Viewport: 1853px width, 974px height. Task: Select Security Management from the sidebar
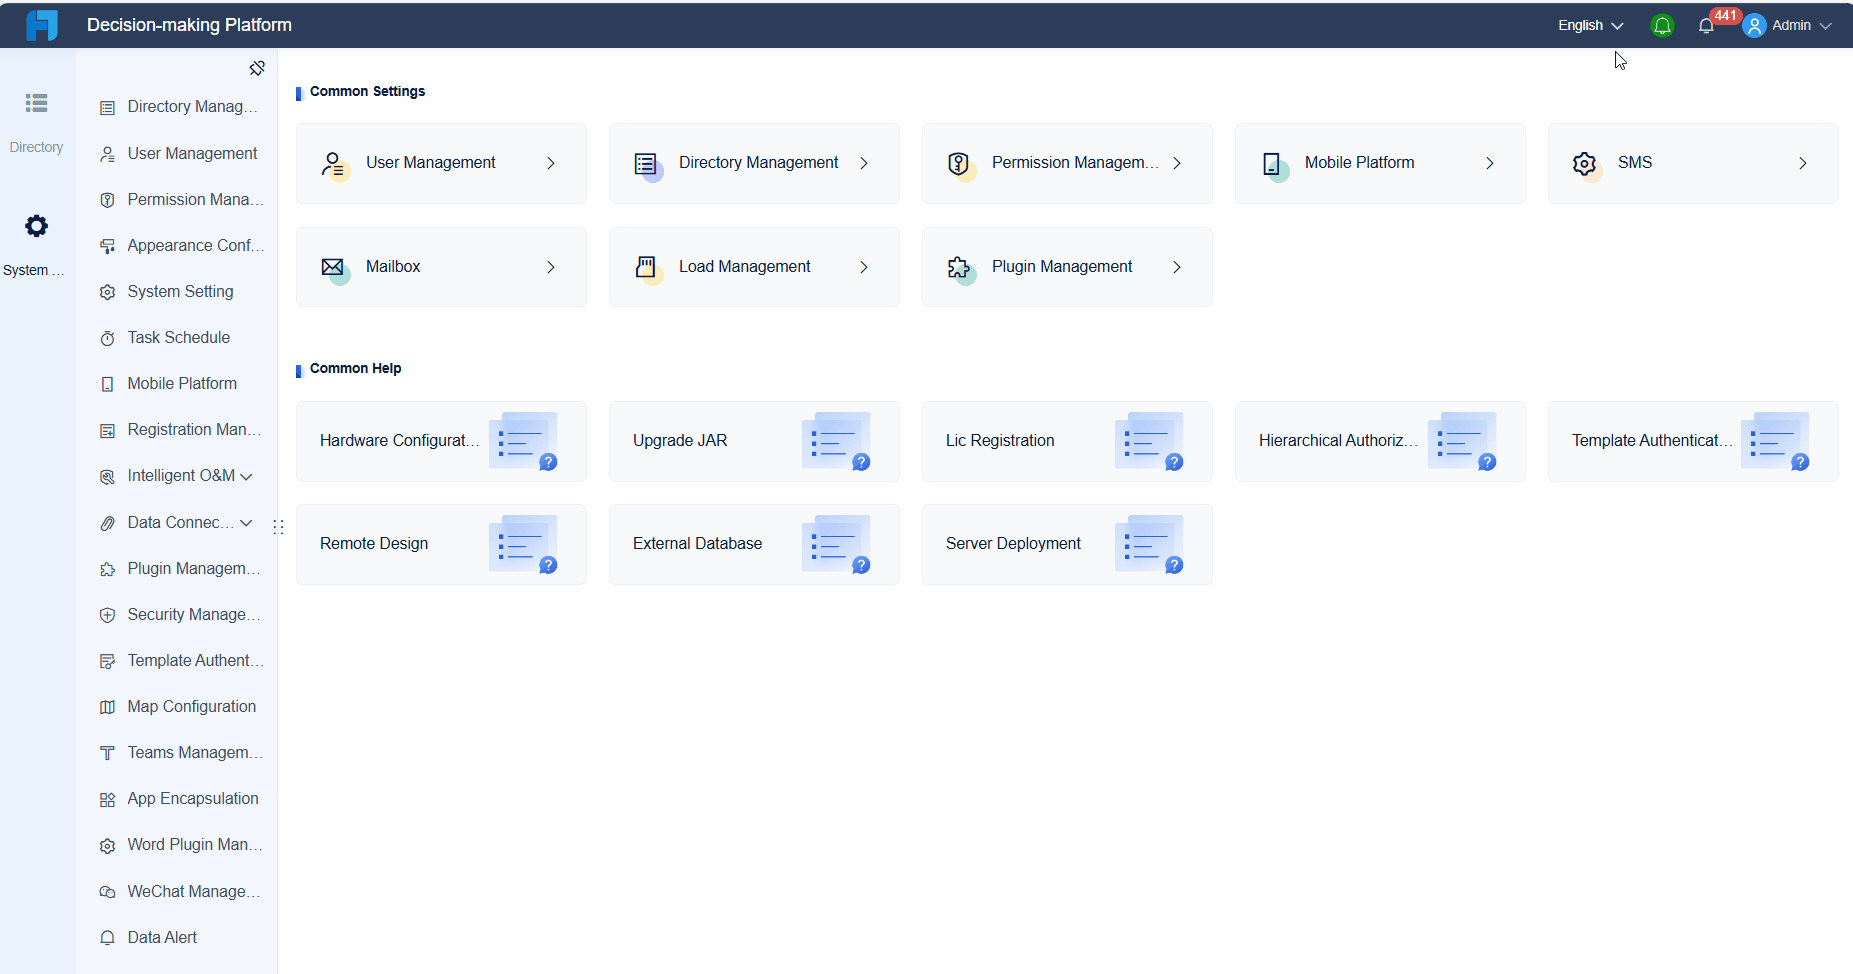pos(190,614)
